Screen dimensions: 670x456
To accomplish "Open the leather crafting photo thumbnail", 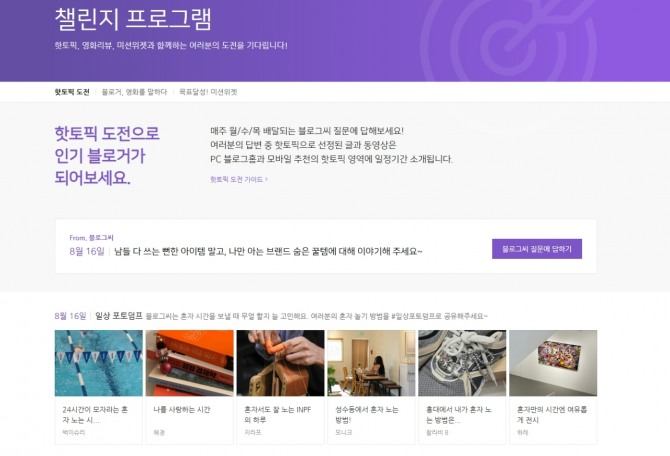I will (280, 363).
